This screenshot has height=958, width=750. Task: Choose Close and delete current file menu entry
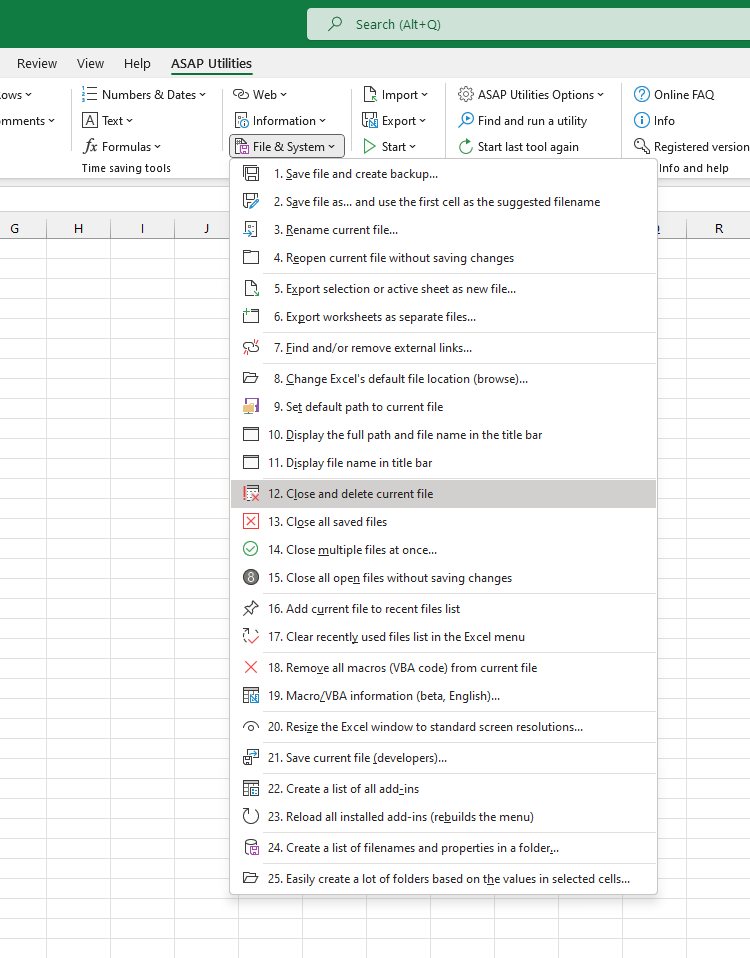pyautogui.click(x=443, y=494)
